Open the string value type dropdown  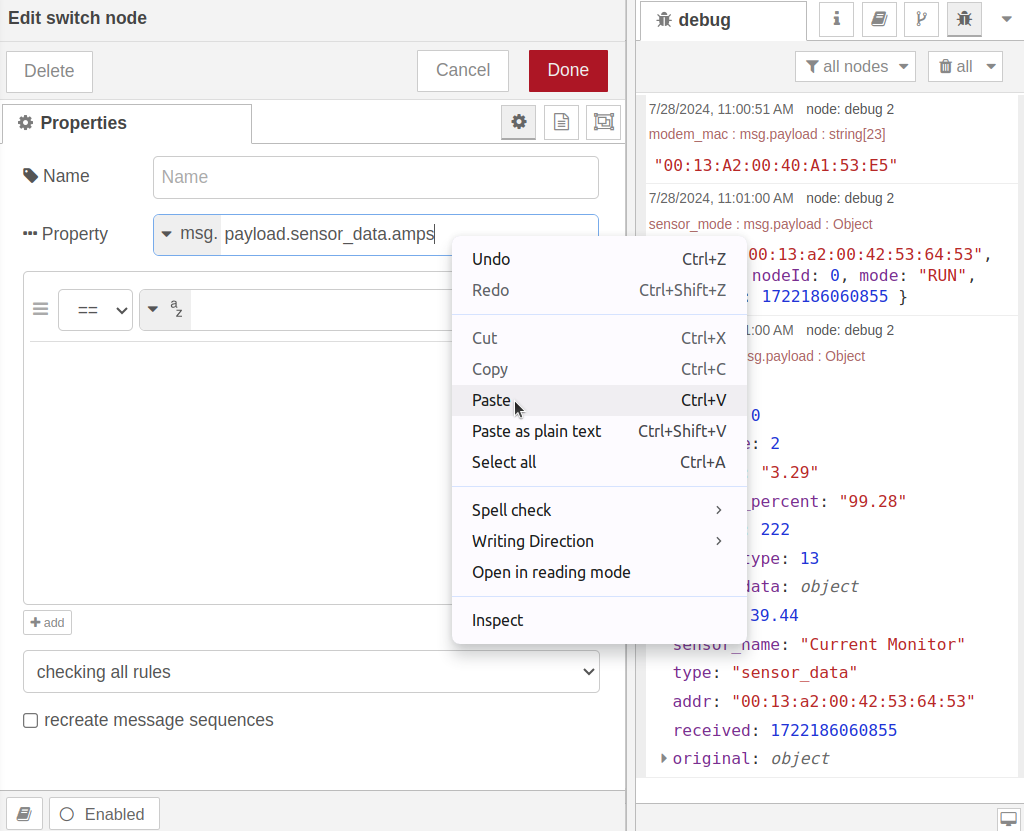coord(165,310)
